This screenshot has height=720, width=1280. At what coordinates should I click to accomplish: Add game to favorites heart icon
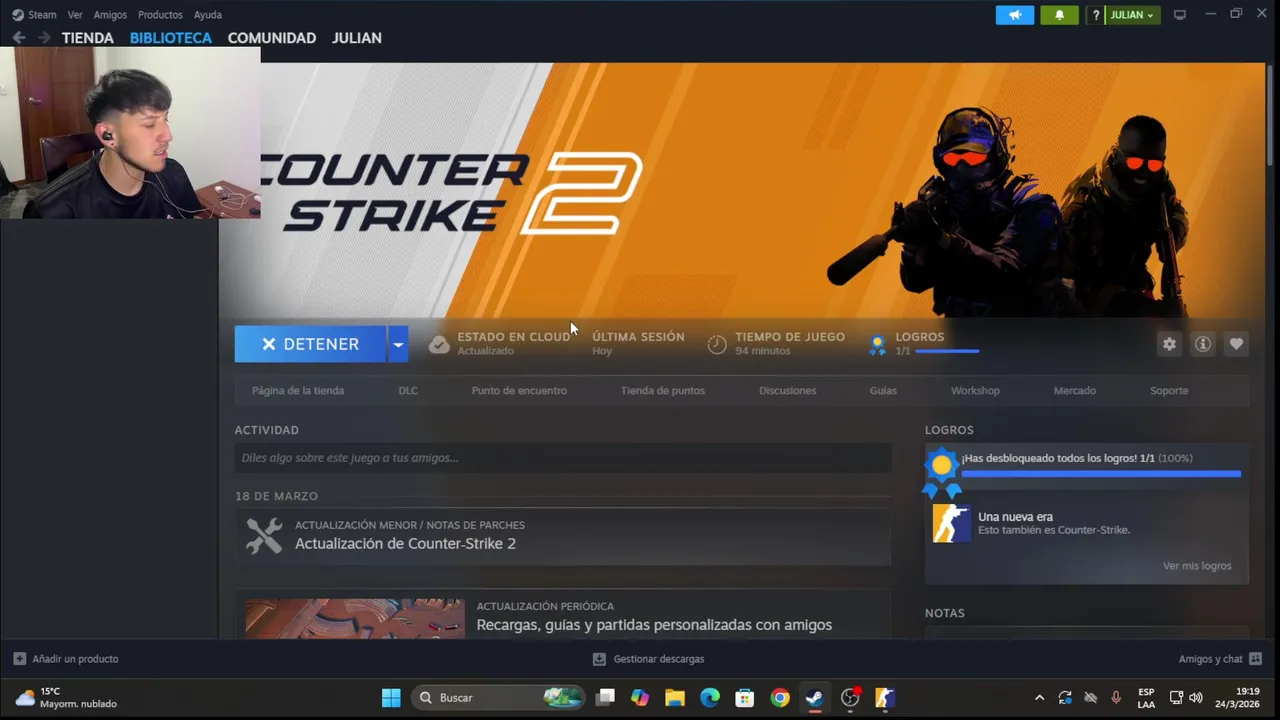tap(1236, 344)
